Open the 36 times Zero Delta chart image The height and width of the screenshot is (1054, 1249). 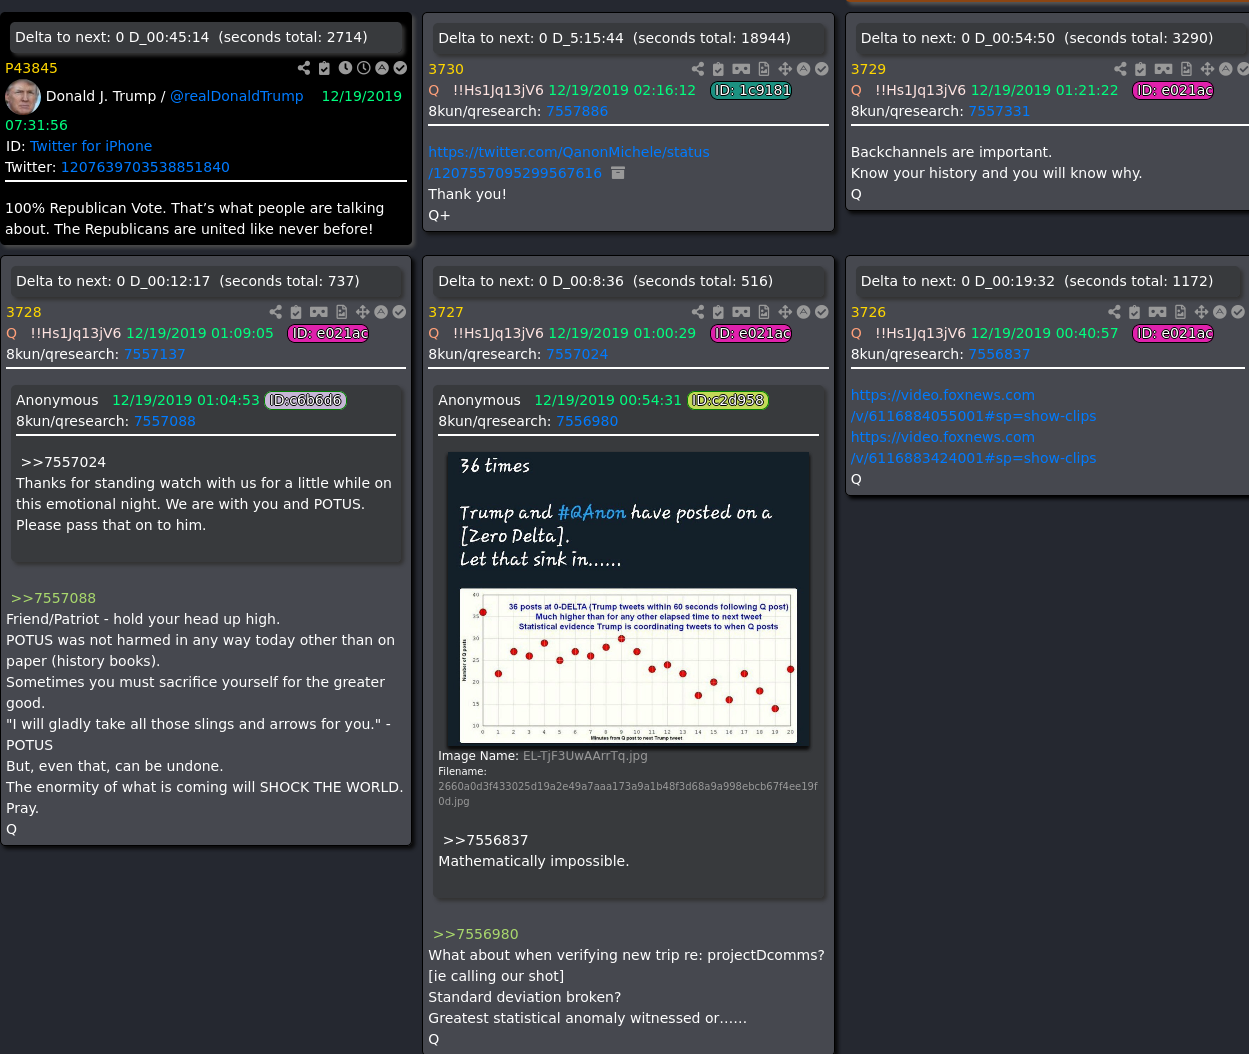click(x=628, y=598)
